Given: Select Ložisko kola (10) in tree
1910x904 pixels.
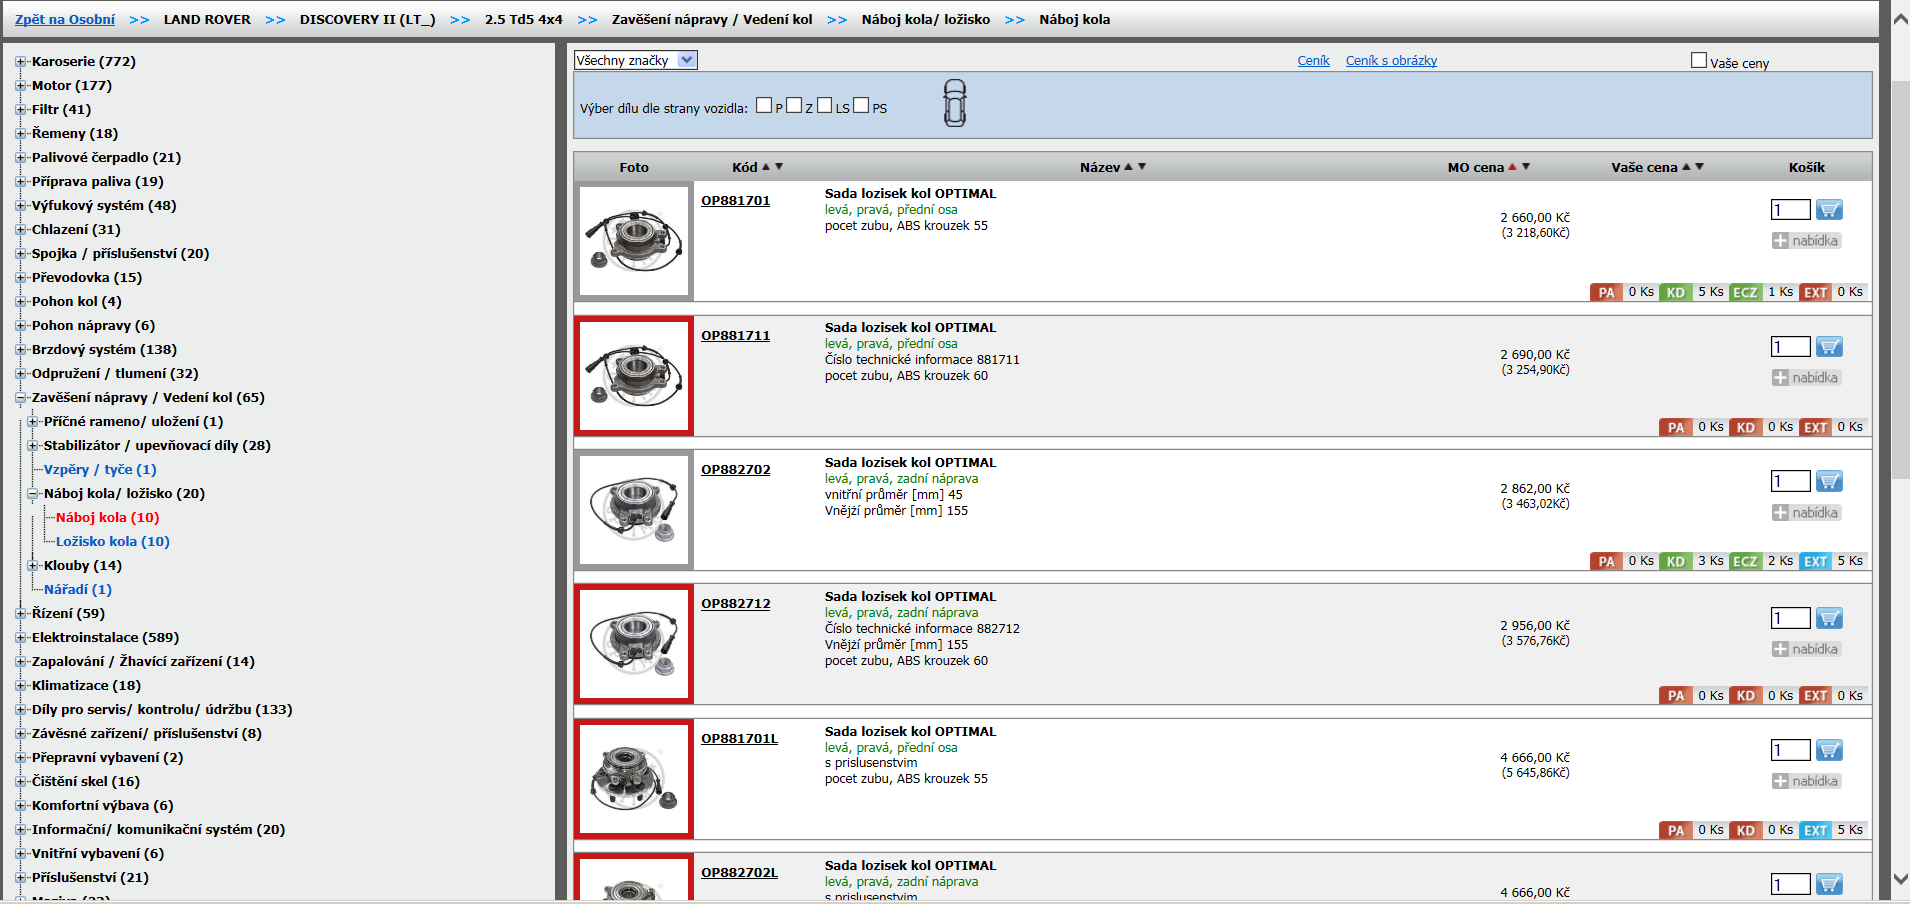Looking at the screenshot, I should 112,542.
